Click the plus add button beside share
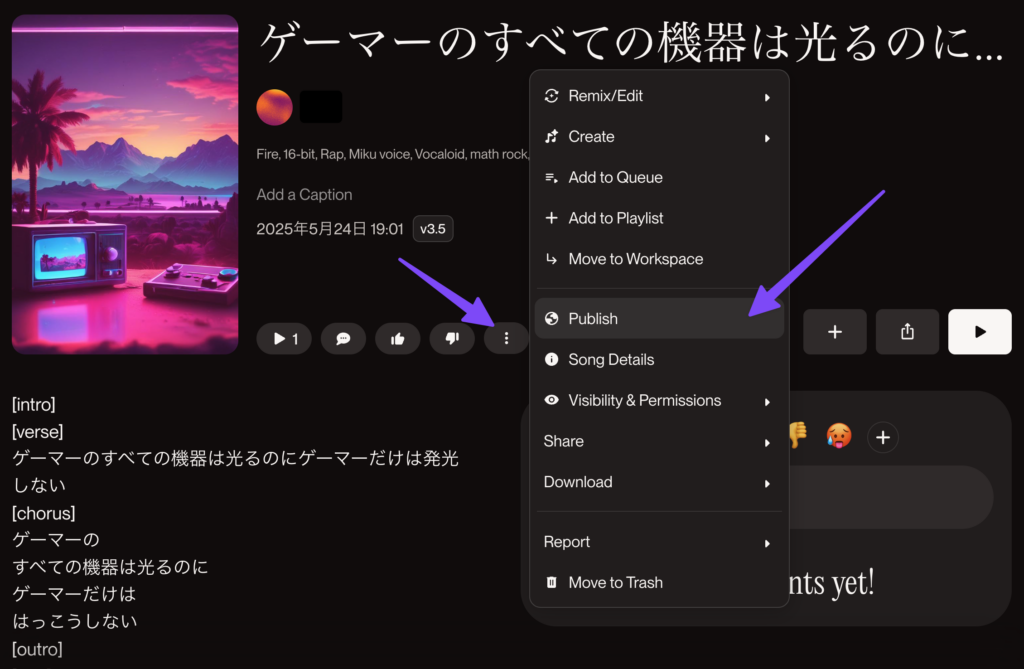 coord(834,332)
